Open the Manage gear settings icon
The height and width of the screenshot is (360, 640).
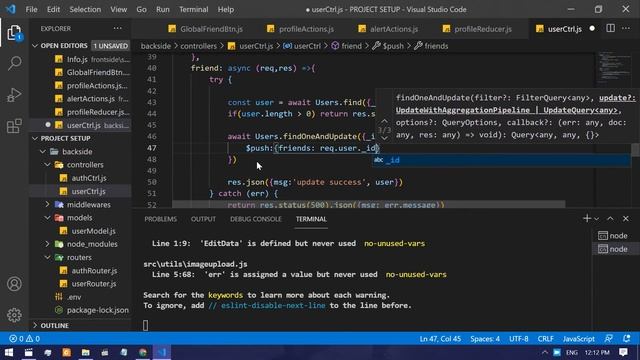point(14,315)
